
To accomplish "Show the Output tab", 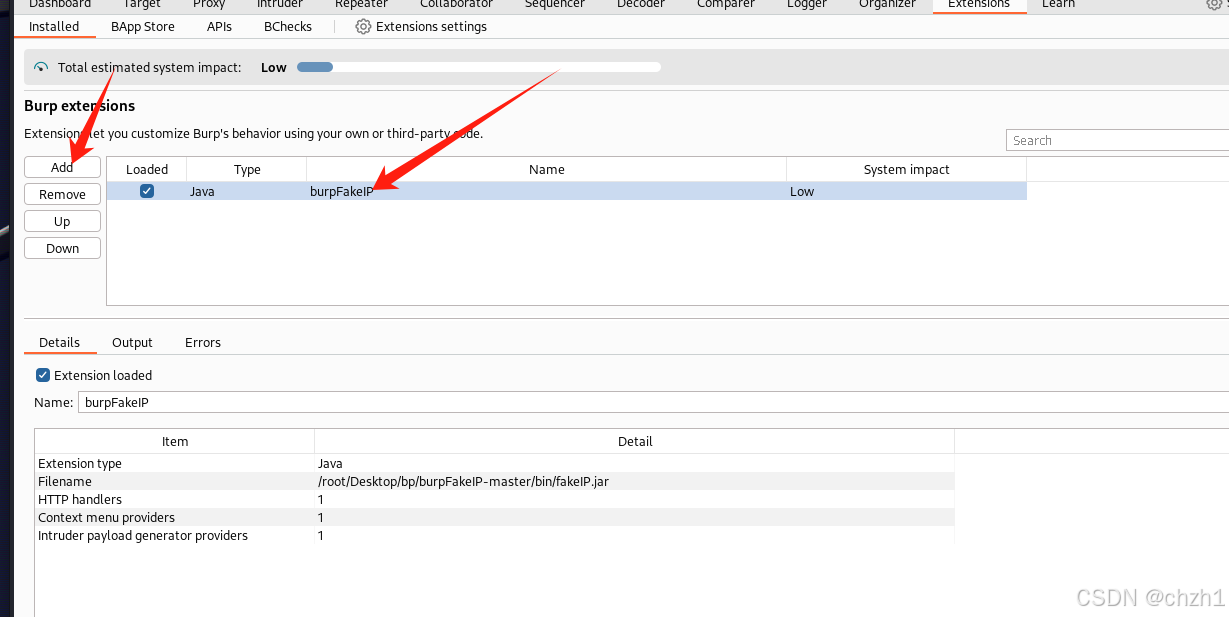I will [132, 342].
